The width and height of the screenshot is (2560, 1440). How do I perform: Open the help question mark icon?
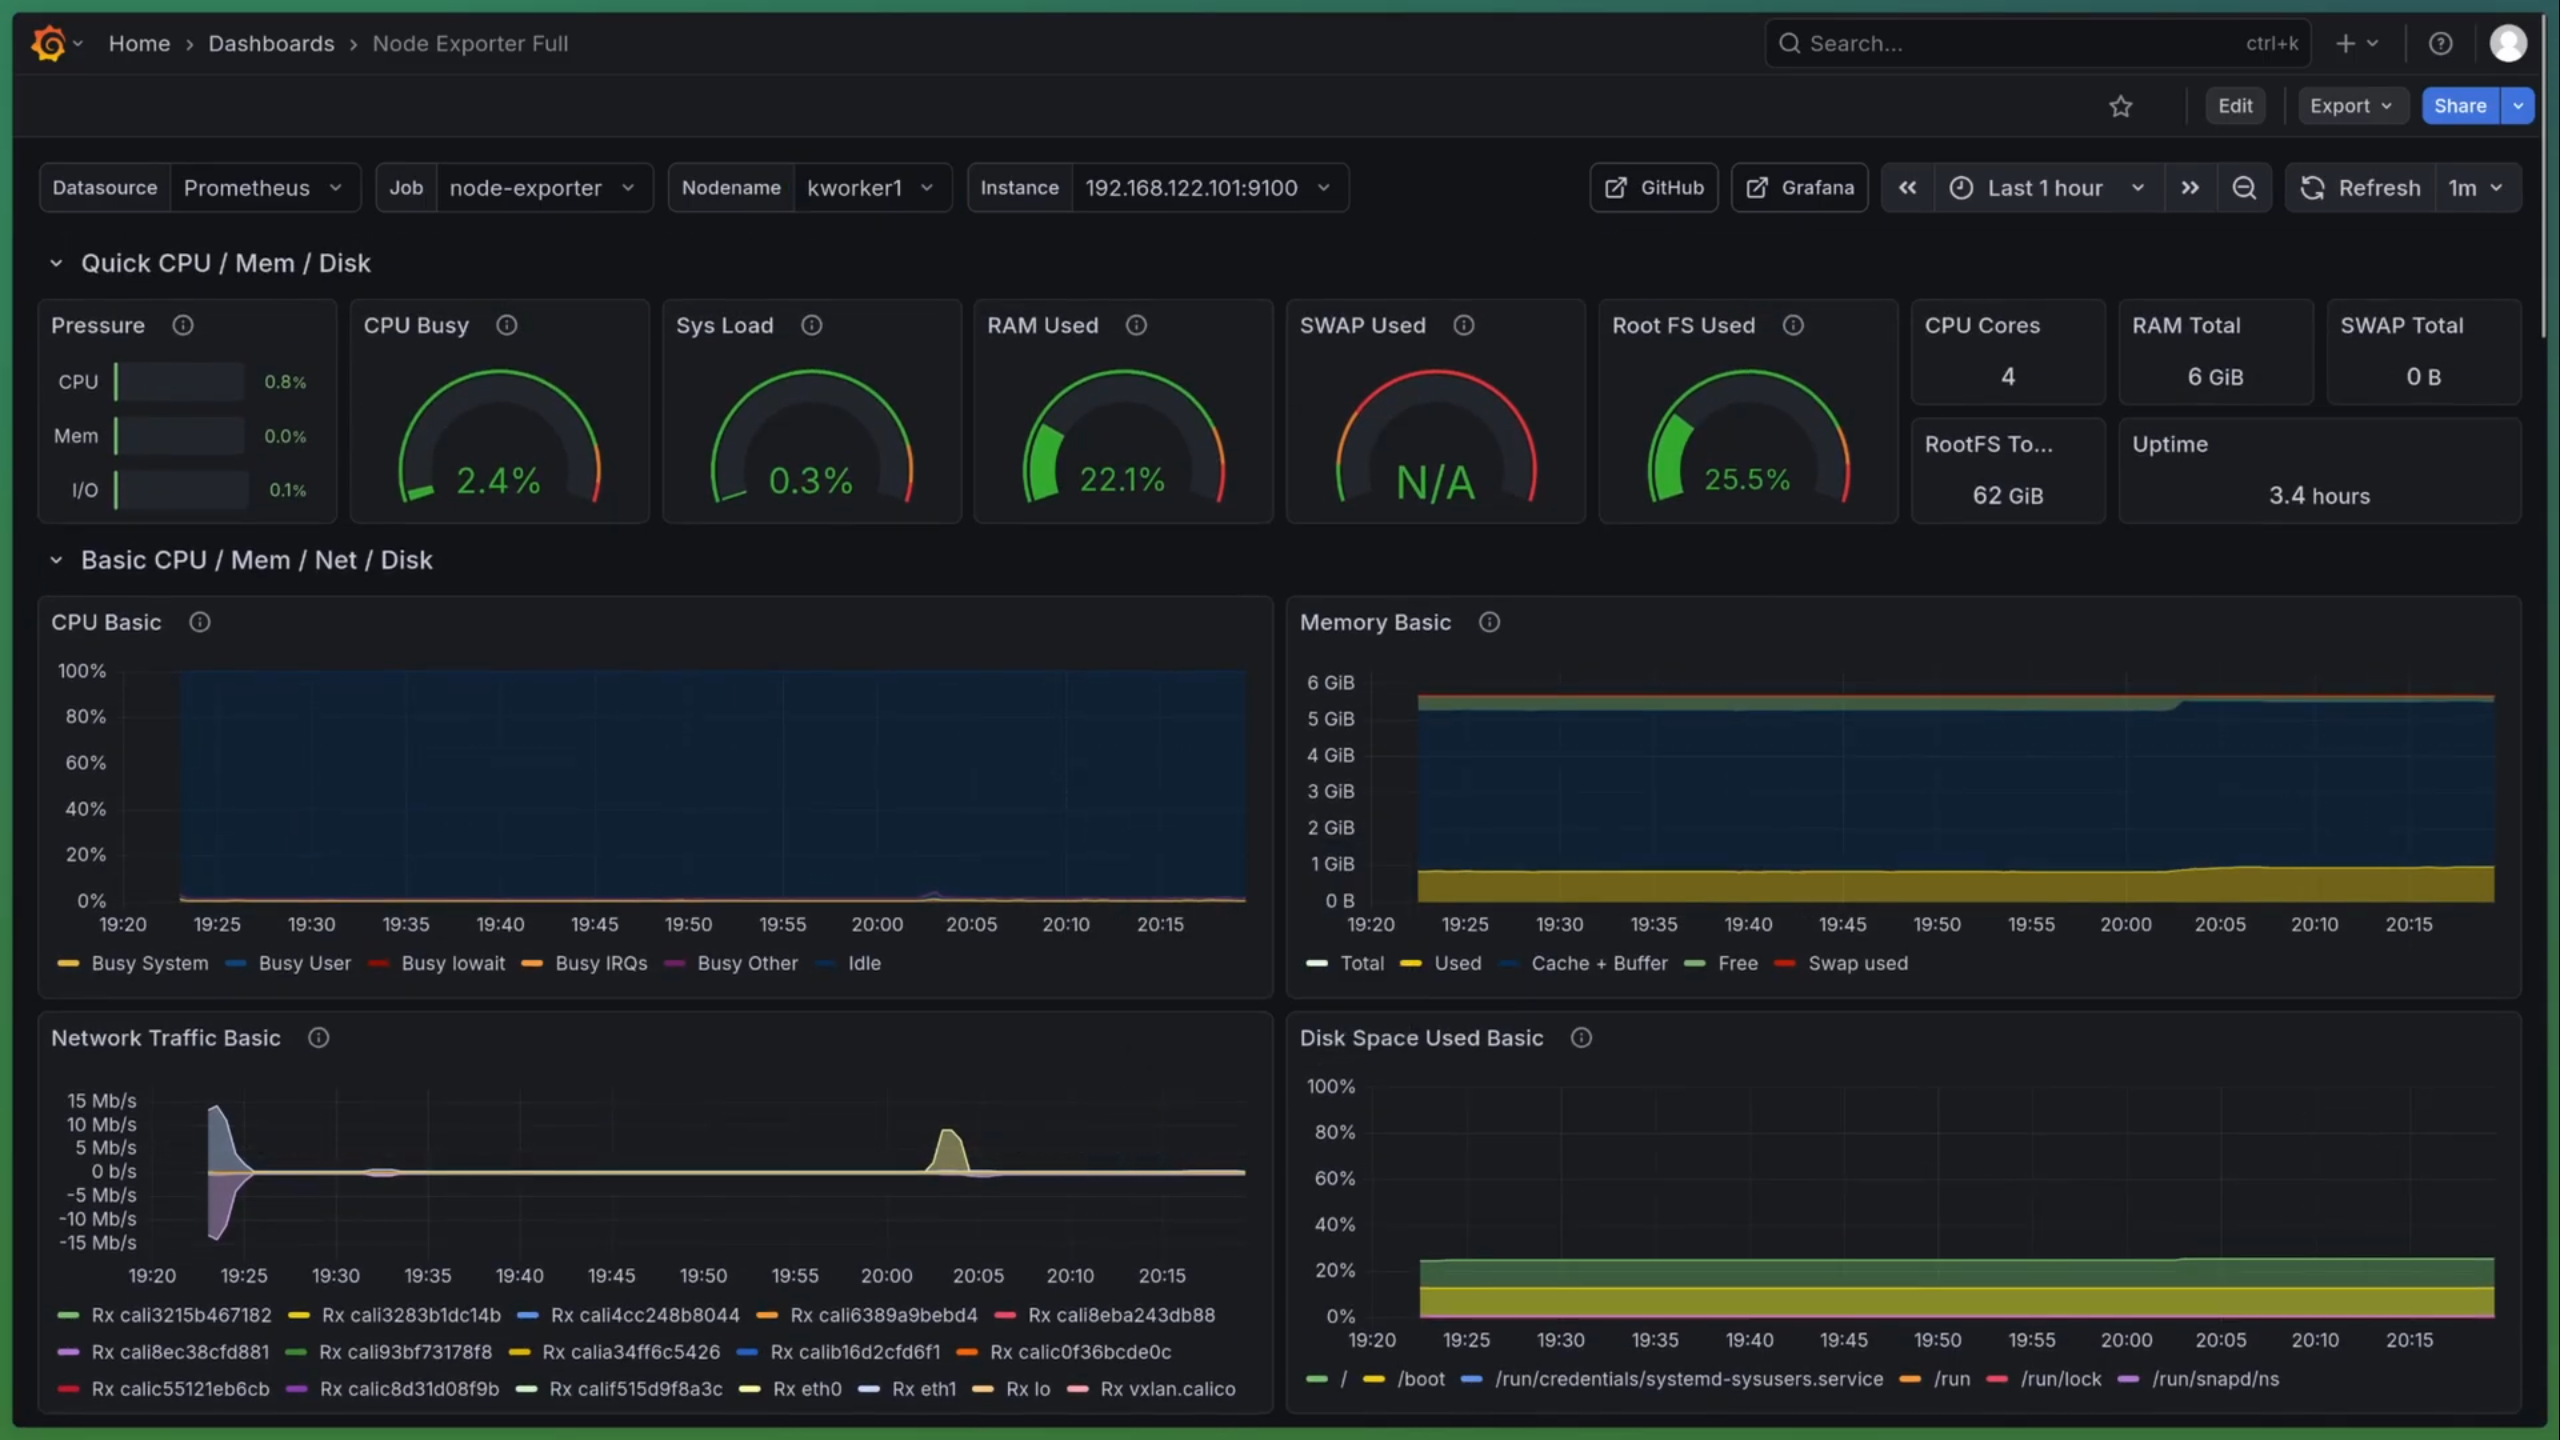(2440, 43)
